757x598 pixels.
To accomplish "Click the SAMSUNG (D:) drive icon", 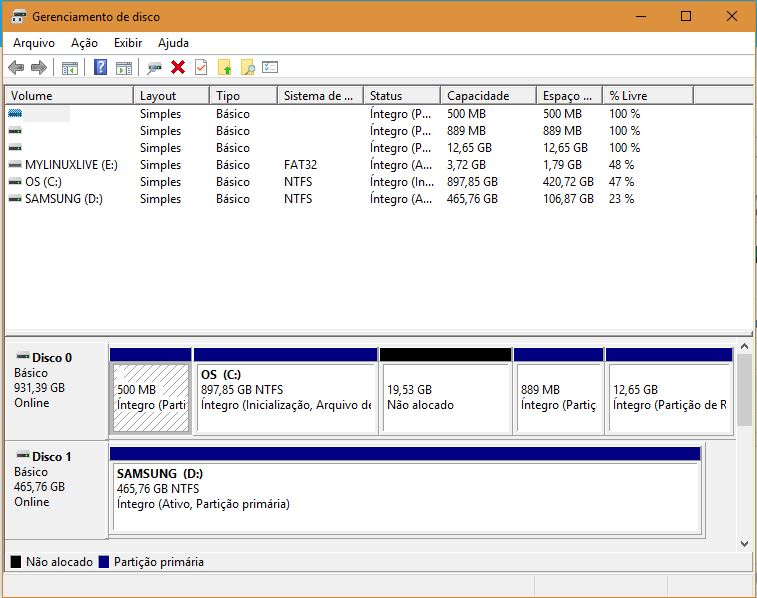I will pyautogui.click(x=15, y=199).
